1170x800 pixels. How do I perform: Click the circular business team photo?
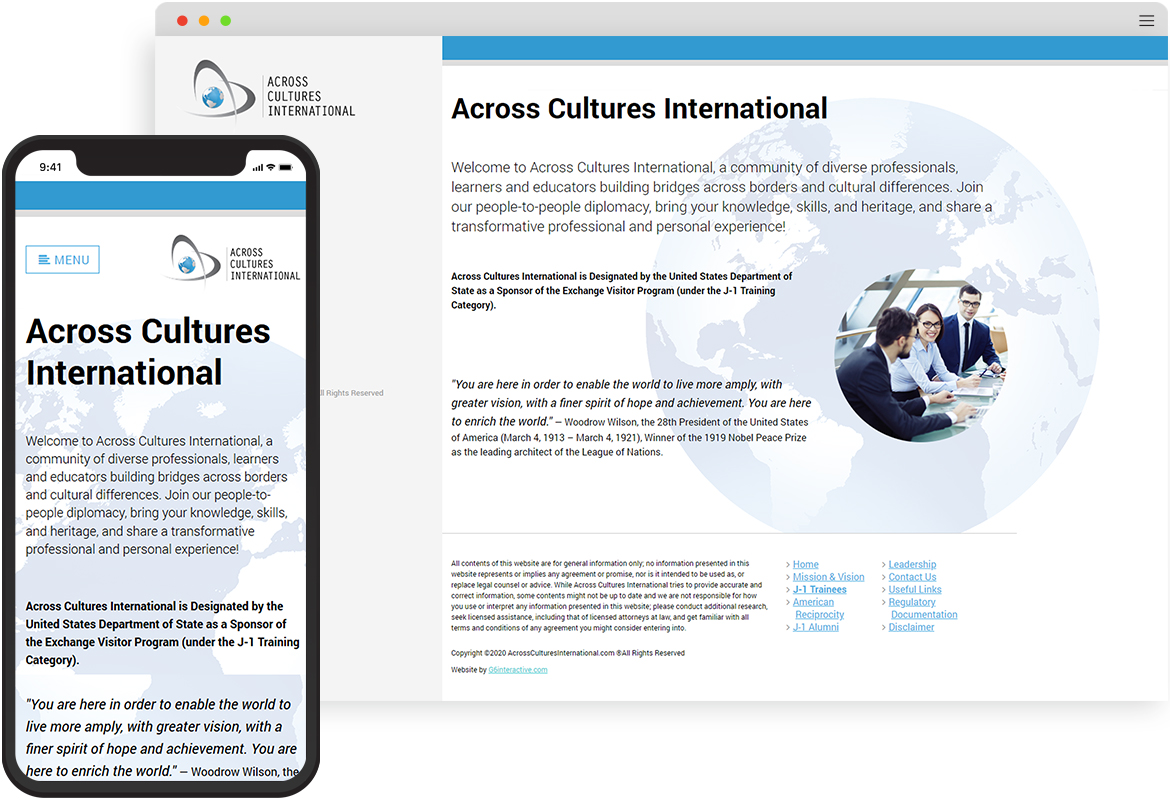click(x=921, y=355)
